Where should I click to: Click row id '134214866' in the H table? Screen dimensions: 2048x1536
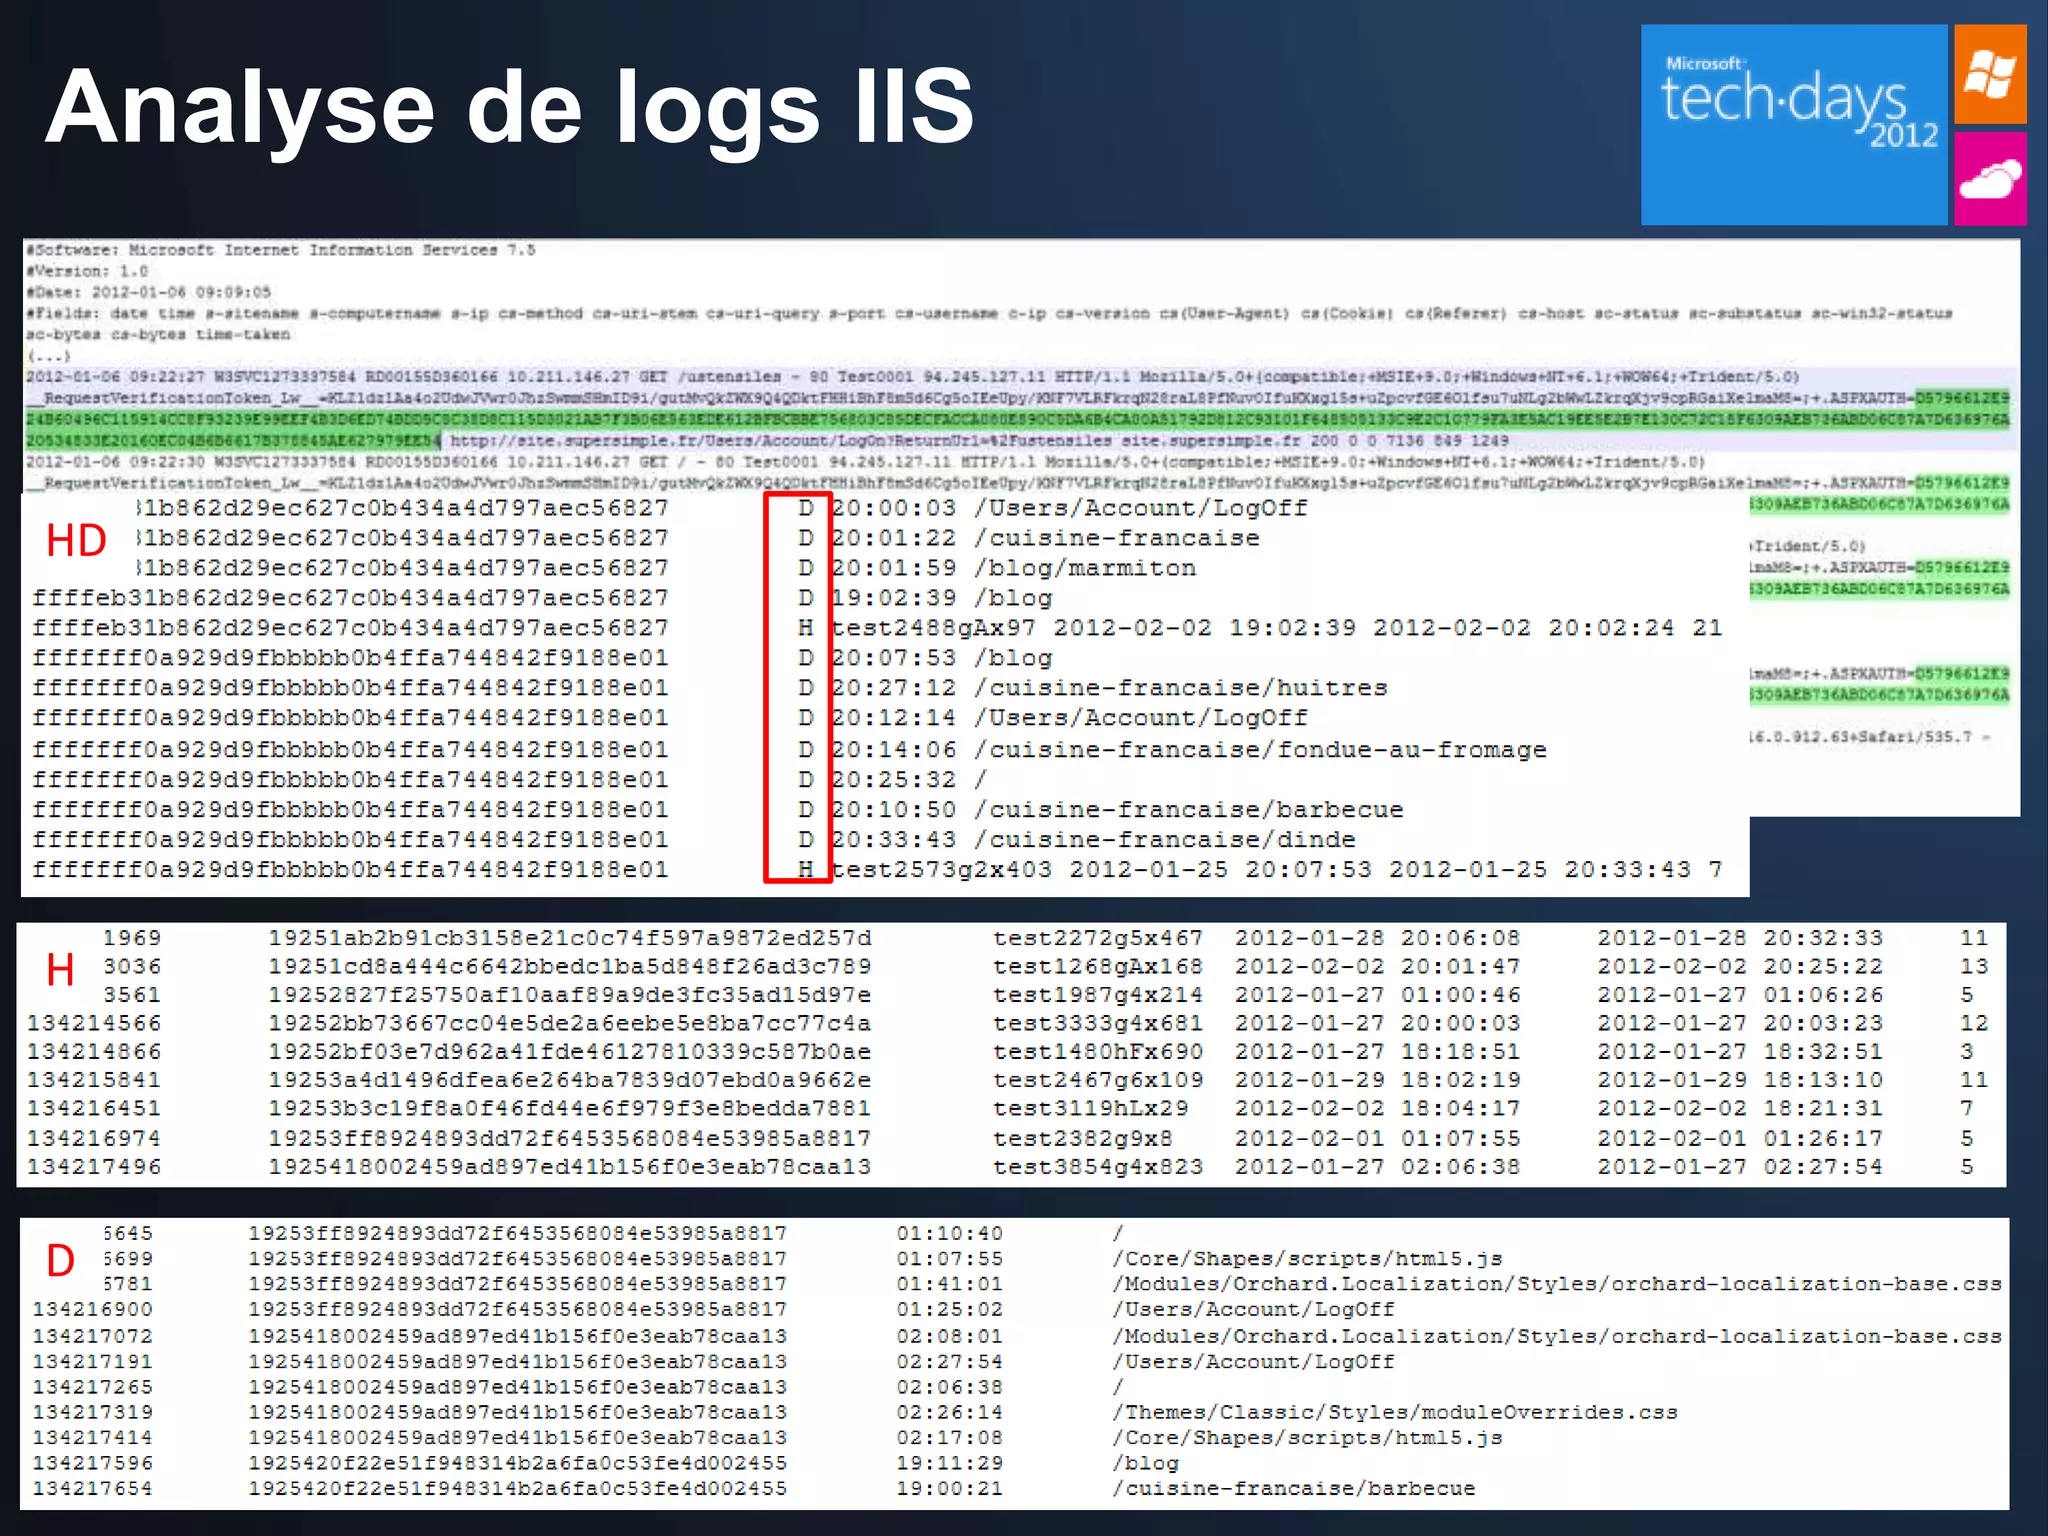(94, 1052)
